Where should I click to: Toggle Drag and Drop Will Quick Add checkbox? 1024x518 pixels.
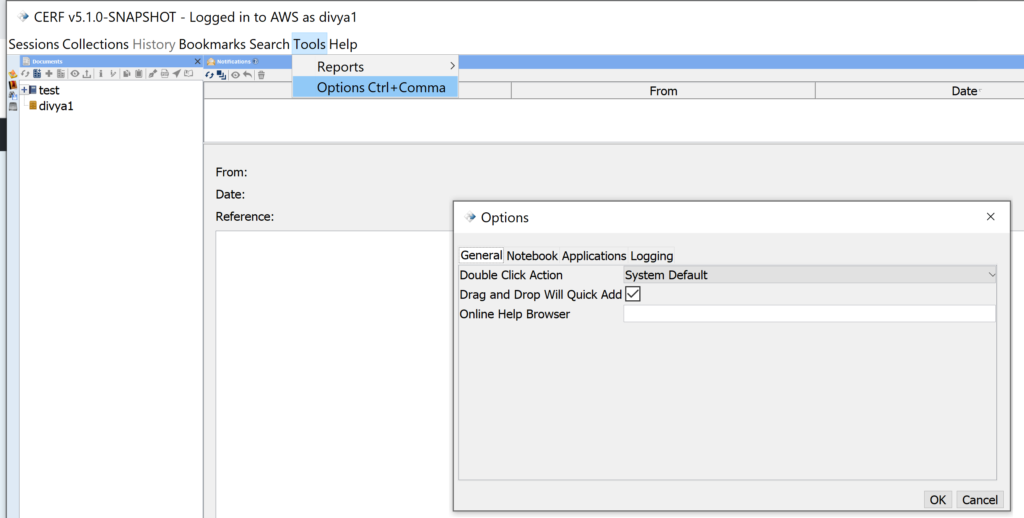[x=632, y=294]
